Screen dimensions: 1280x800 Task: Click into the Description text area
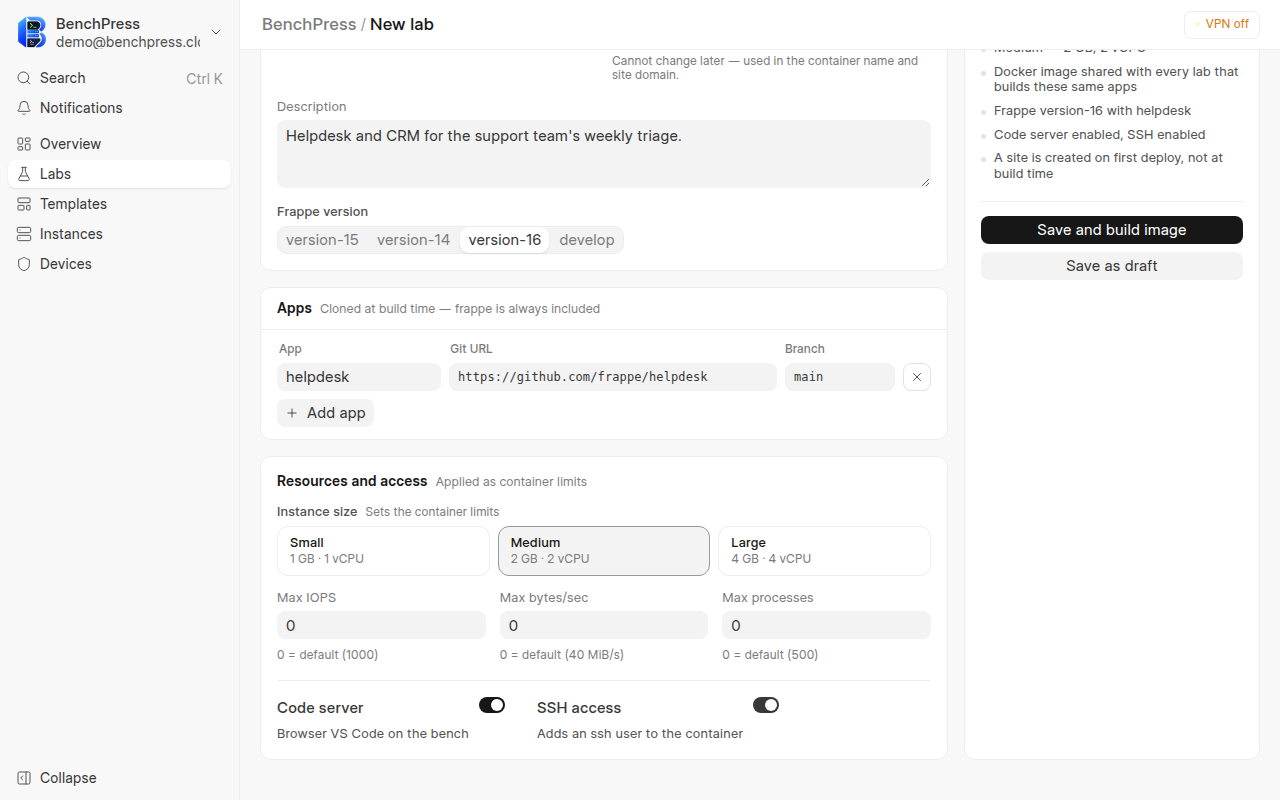pos(604,154)
